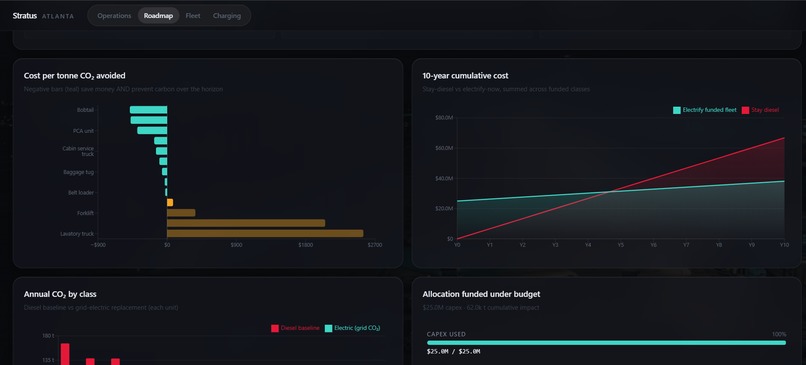Switch to the Operations tab
The image size is (806, 365).
pos(114,16)
